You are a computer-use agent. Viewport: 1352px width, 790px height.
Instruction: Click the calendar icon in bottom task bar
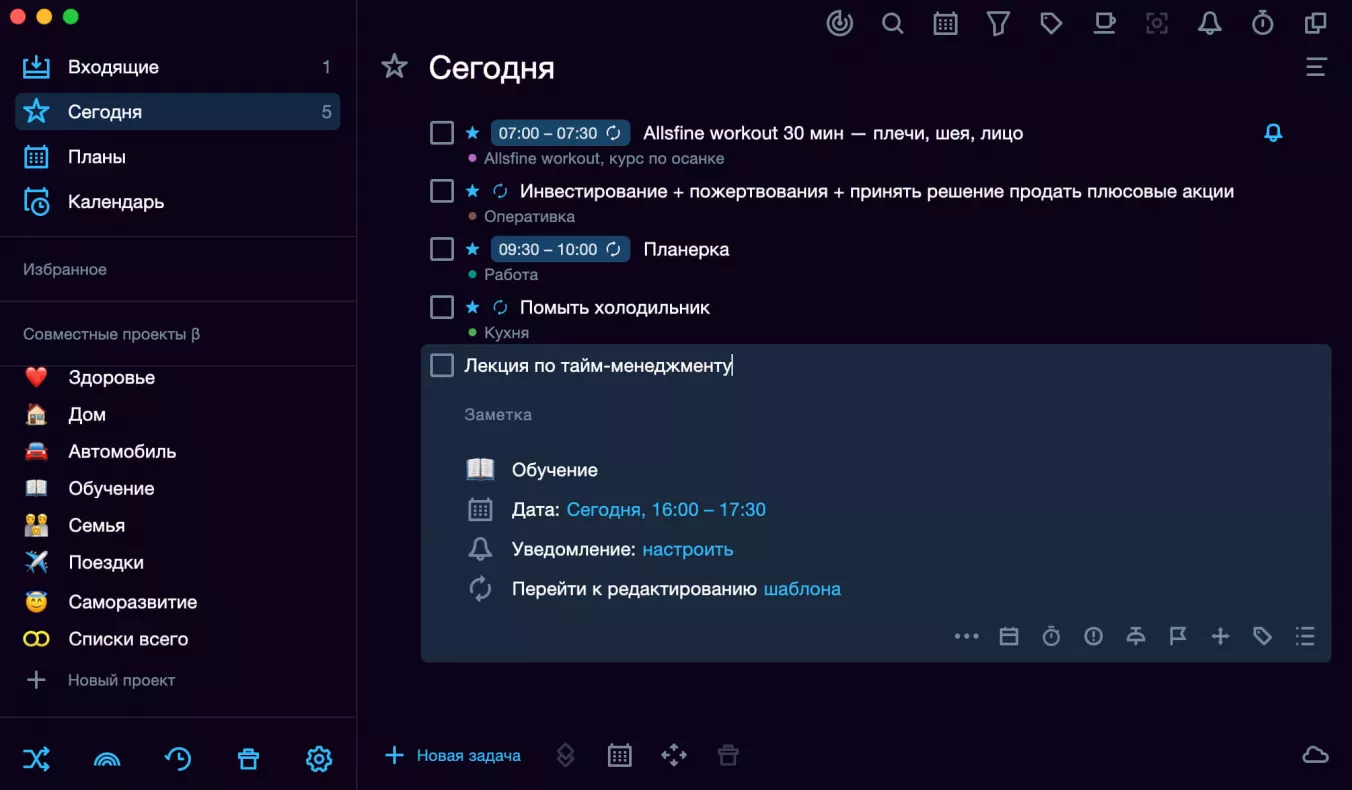coord(620,755)
